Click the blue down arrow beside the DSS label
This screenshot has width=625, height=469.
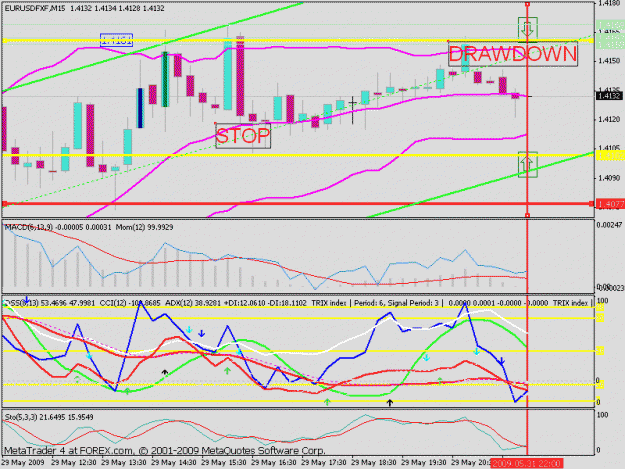[26, 299]
